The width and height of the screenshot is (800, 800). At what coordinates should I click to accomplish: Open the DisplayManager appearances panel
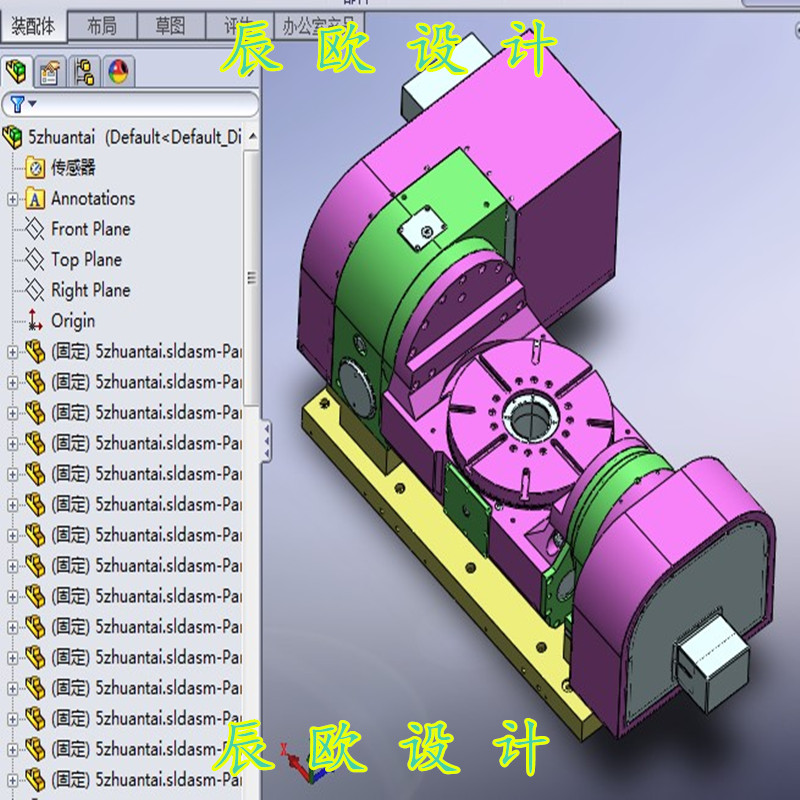point(118,70)
